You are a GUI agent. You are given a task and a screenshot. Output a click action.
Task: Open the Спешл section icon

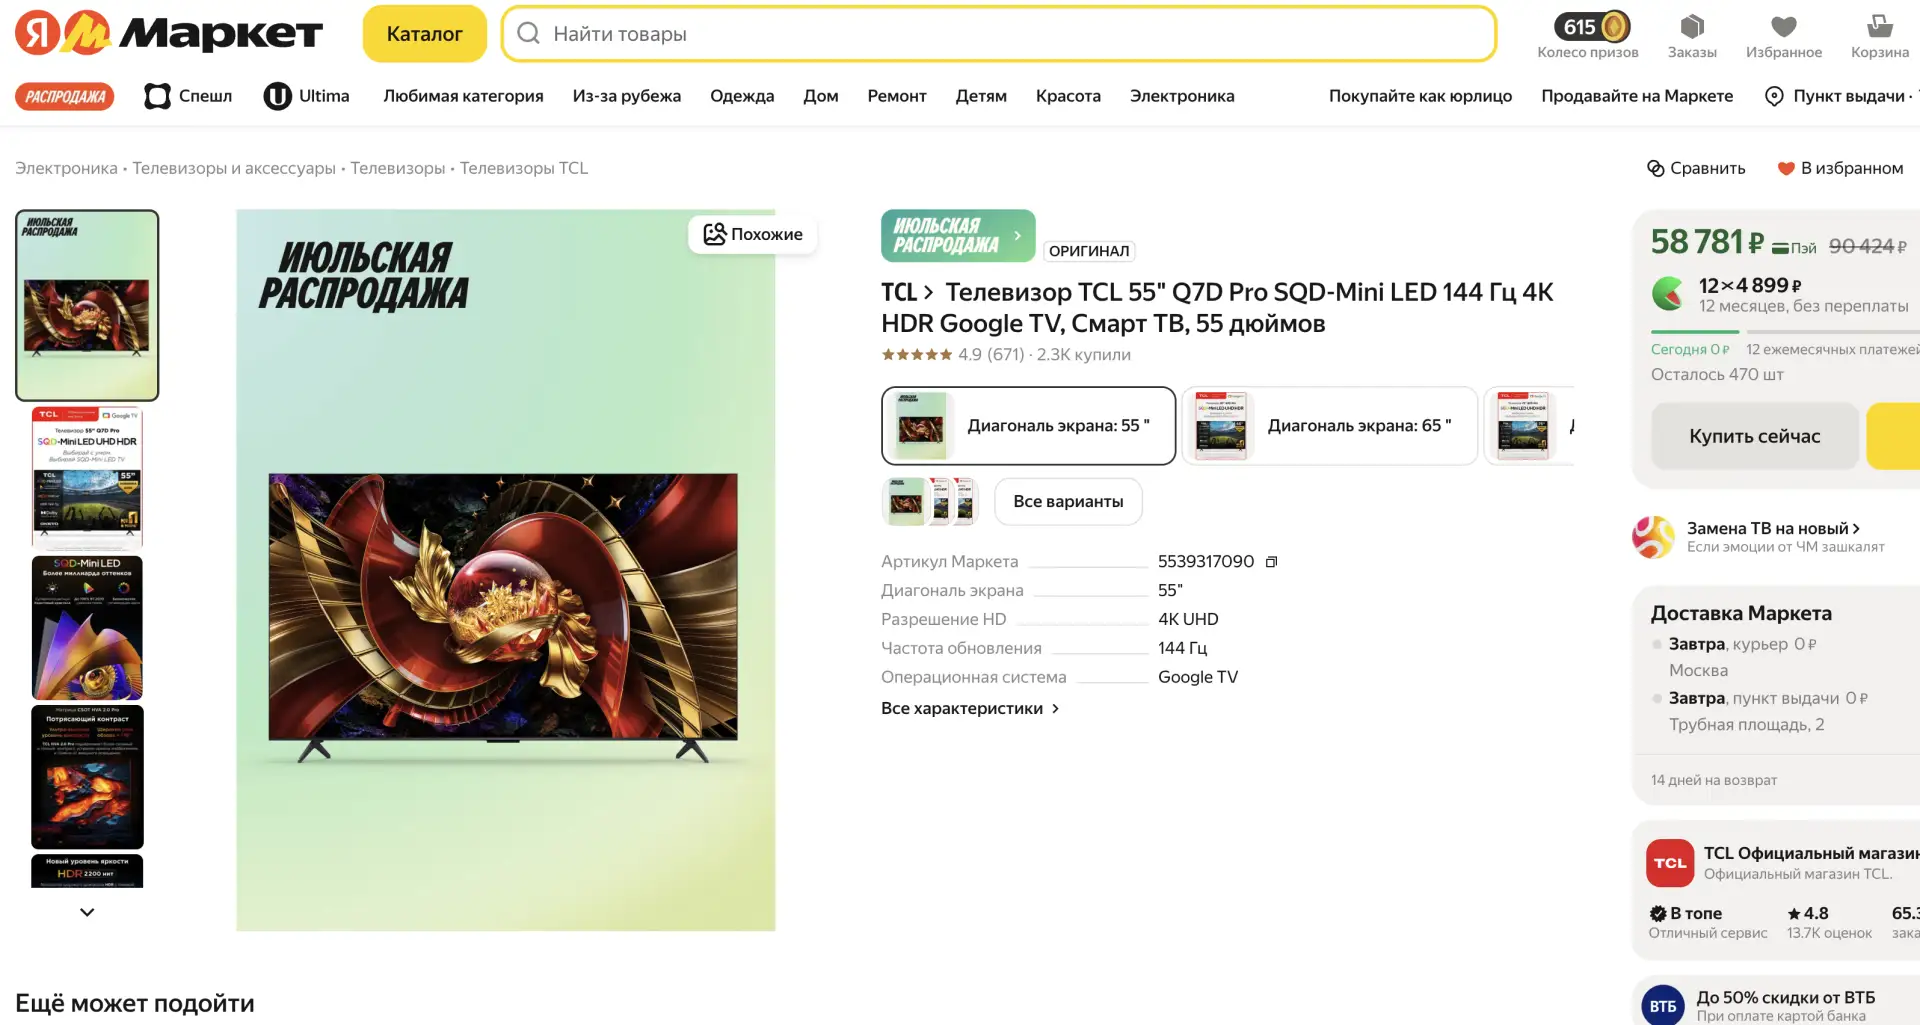click(x=157, y=96)
